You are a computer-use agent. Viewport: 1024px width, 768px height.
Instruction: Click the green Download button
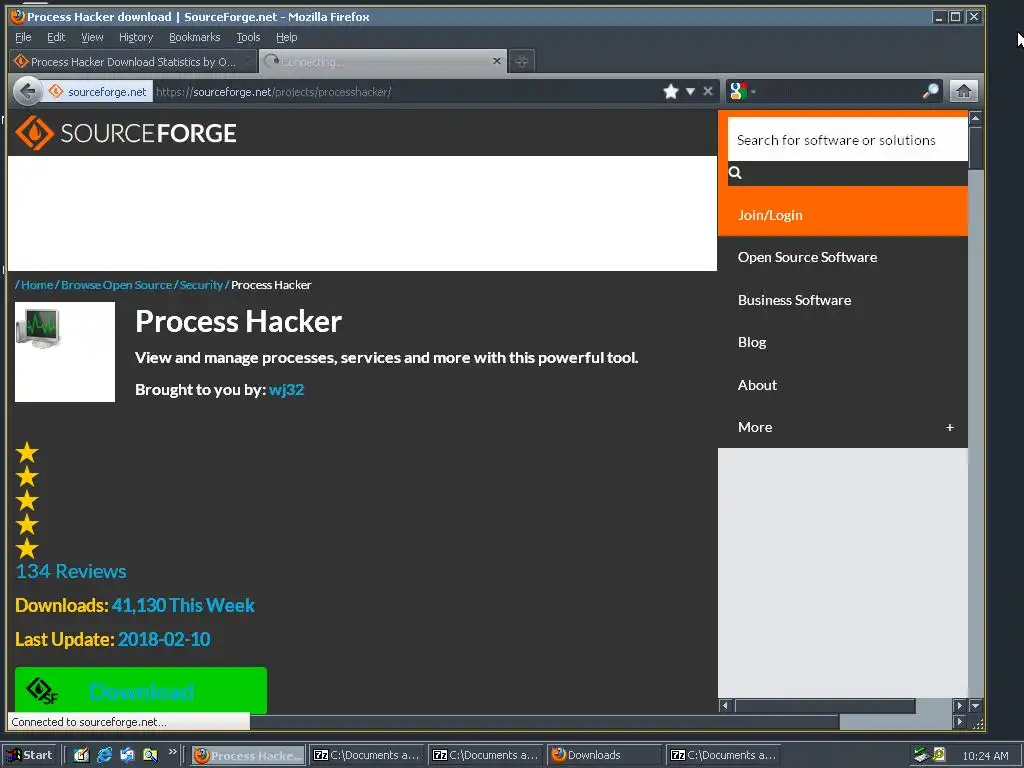[x=141, y=690]
